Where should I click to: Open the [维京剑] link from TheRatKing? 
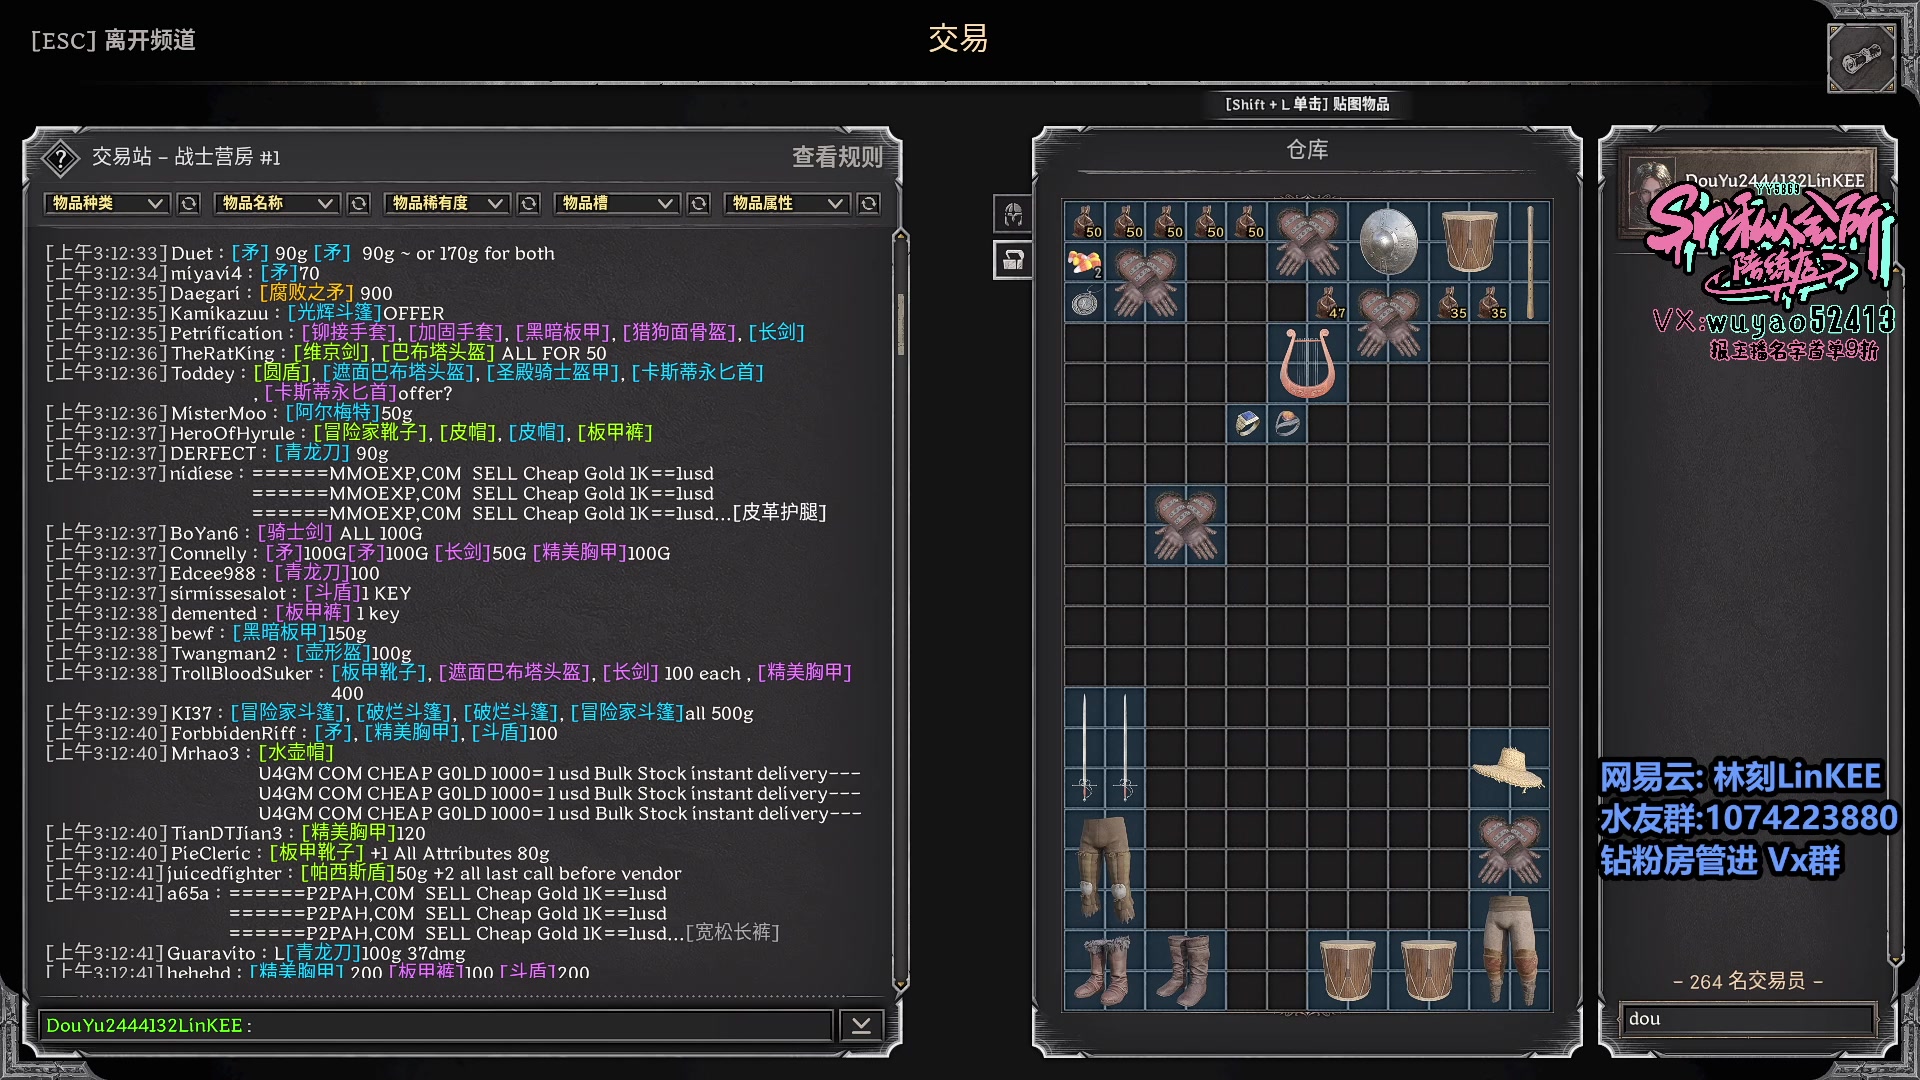(333, 353)
